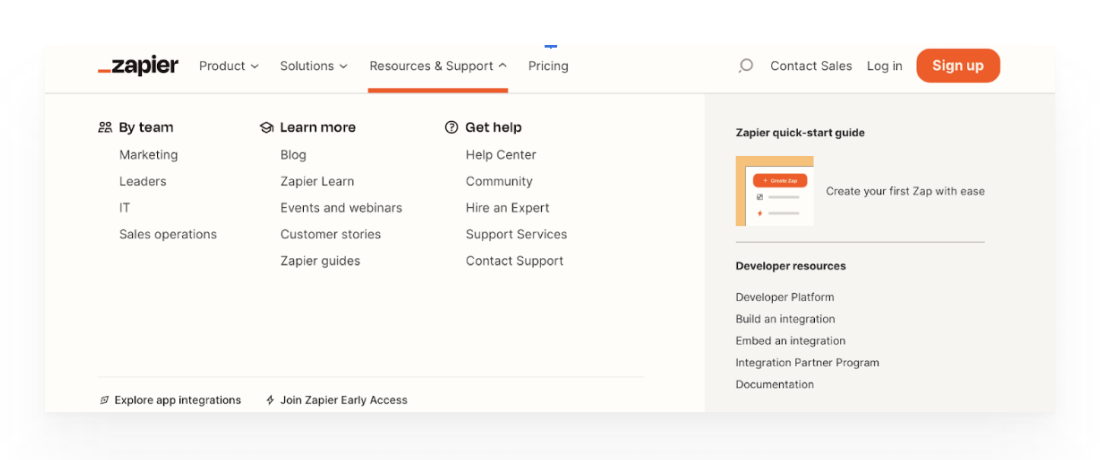Go to the Blog

click(293, 155)
